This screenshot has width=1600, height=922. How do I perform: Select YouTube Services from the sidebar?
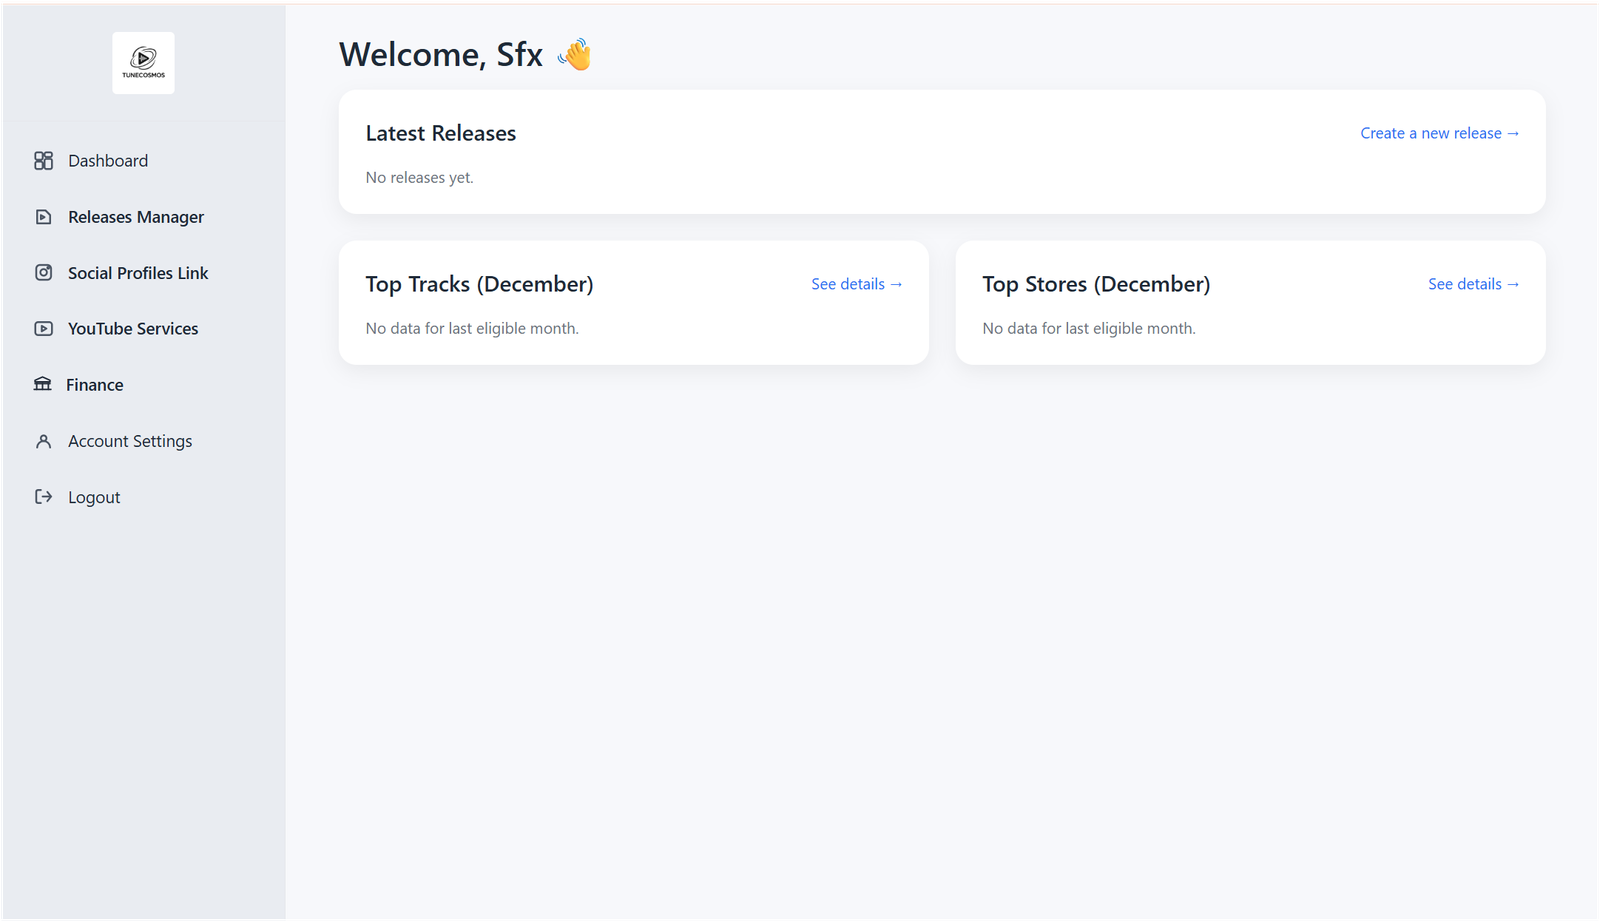pyautogui.click(x=133, y=329)
